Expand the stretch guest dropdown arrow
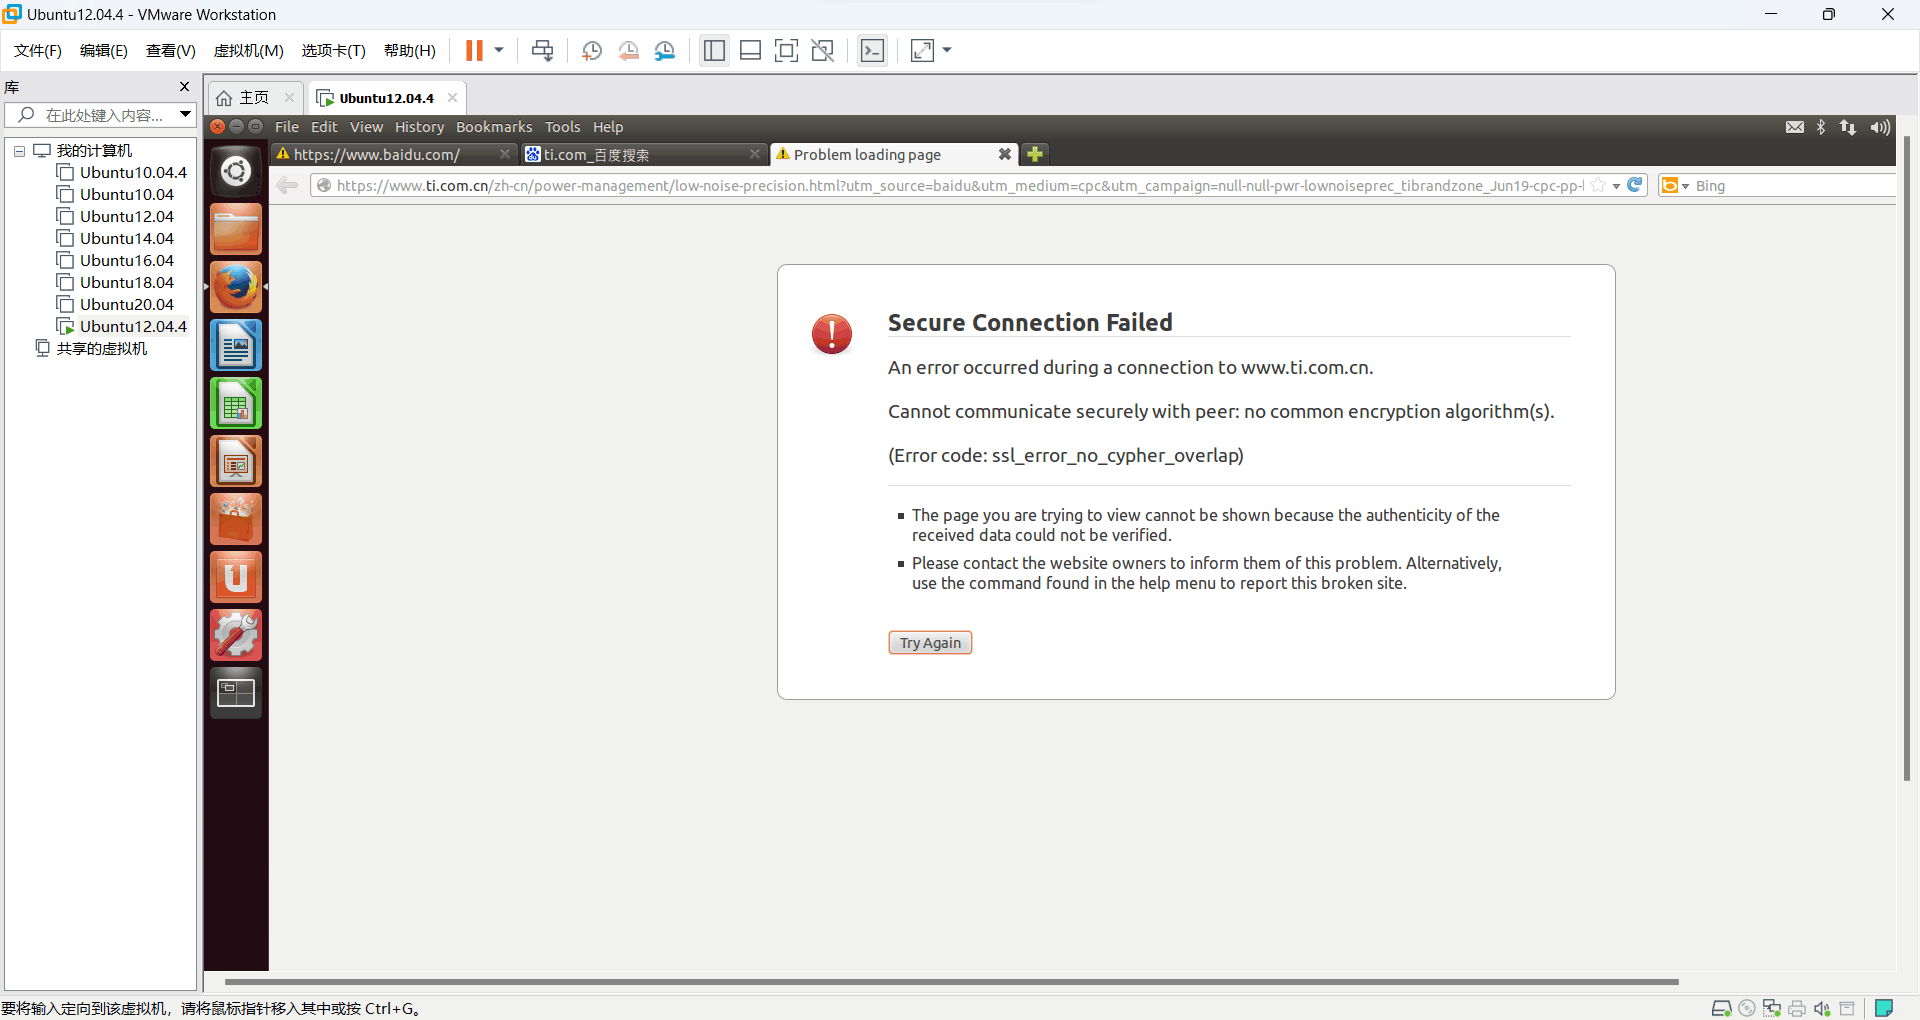This screenshot has height=1020, width=1920. [x=947, y=50]
